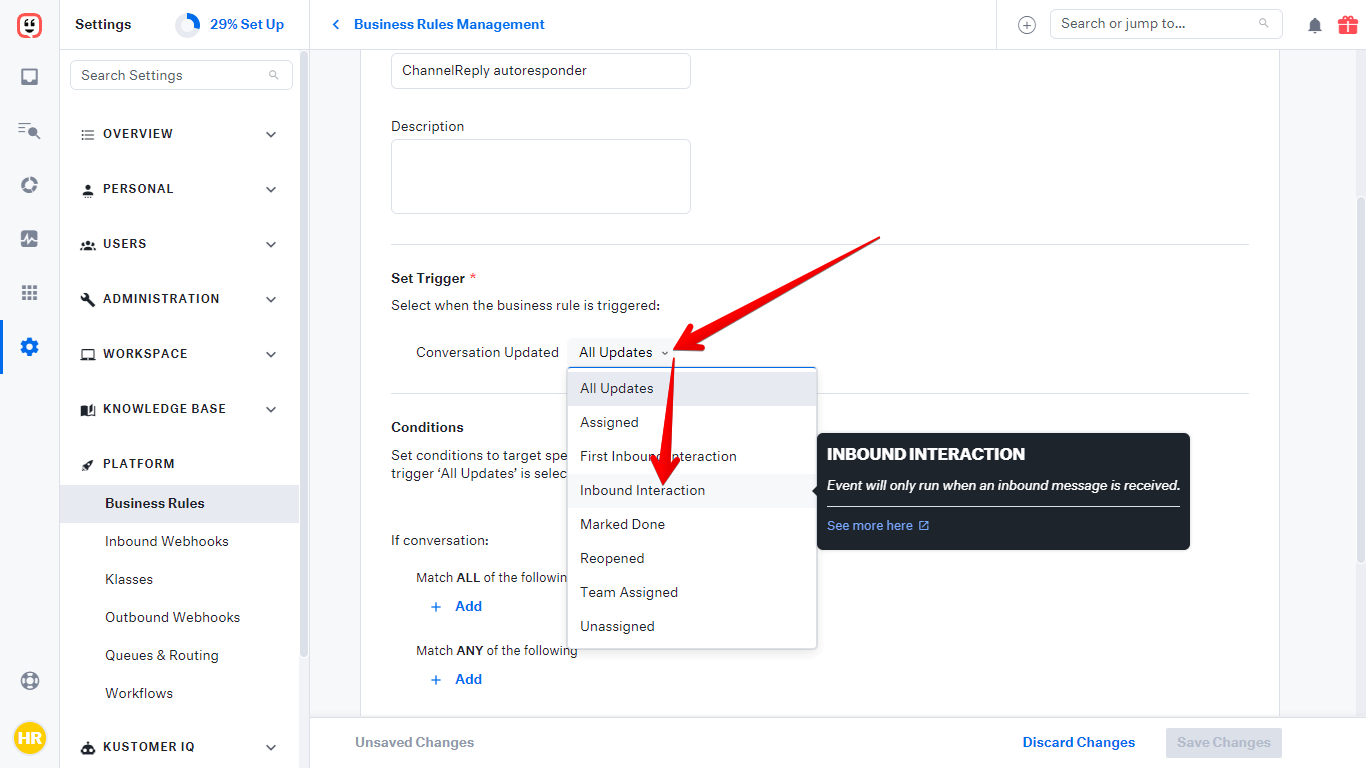This screenshot has height=768, width=1366.
Task: Open the red gift icon
Action: tap(1348, 24)
